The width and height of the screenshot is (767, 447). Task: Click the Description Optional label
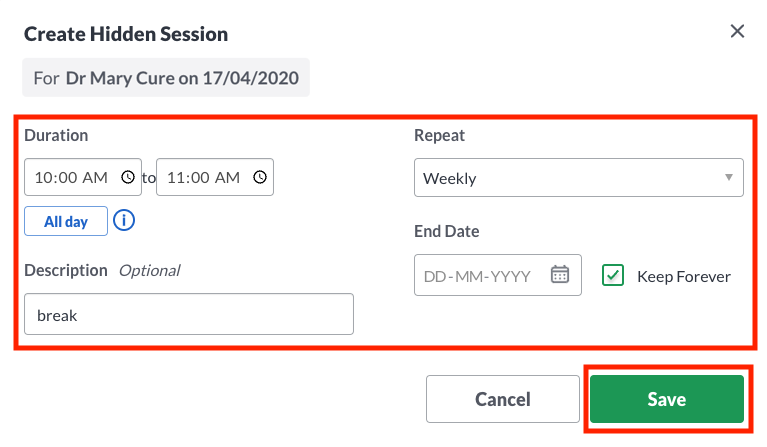(102, 270)
